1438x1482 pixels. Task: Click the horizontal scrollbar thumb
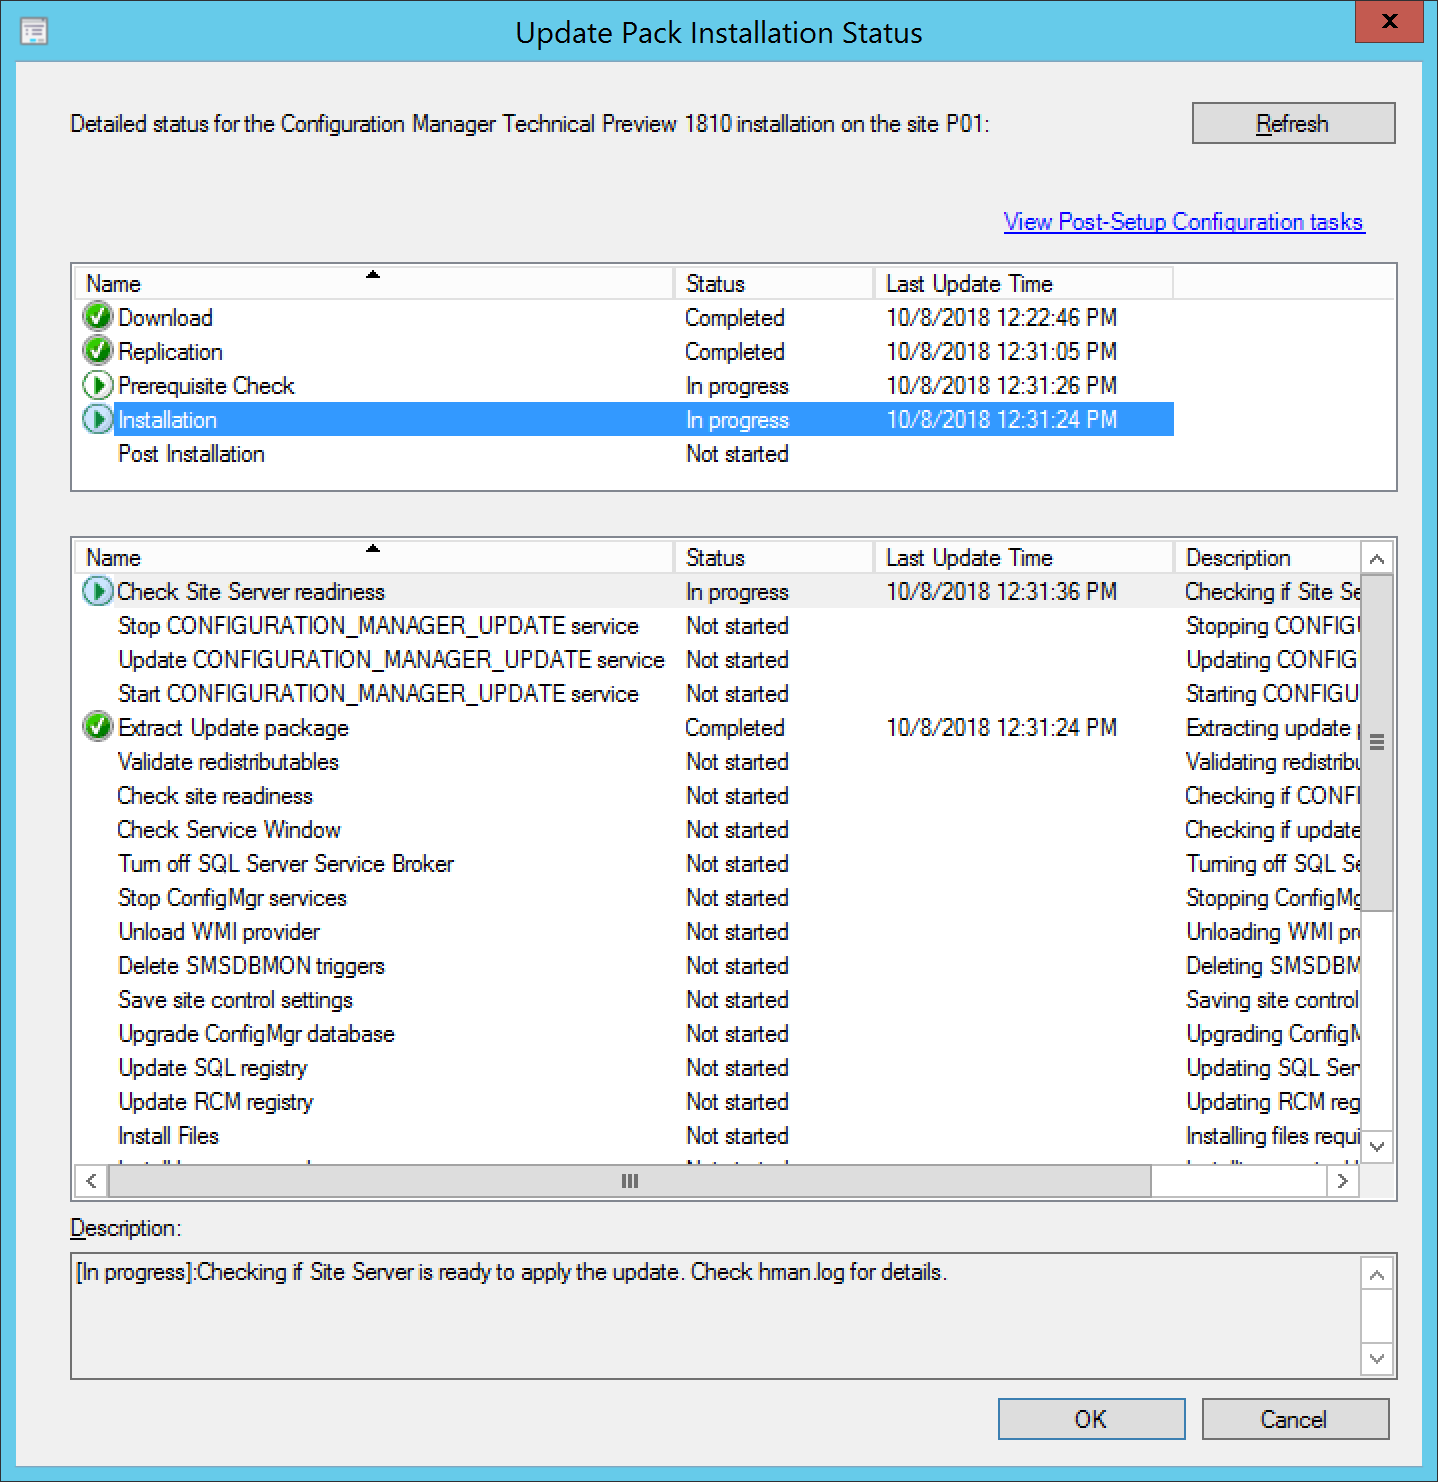coord(629,1181)
